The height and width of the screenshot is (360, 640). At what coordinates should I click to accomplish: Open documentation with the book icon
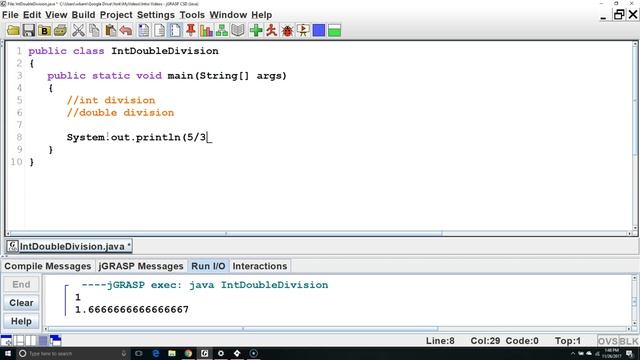(x=238, y=31)
